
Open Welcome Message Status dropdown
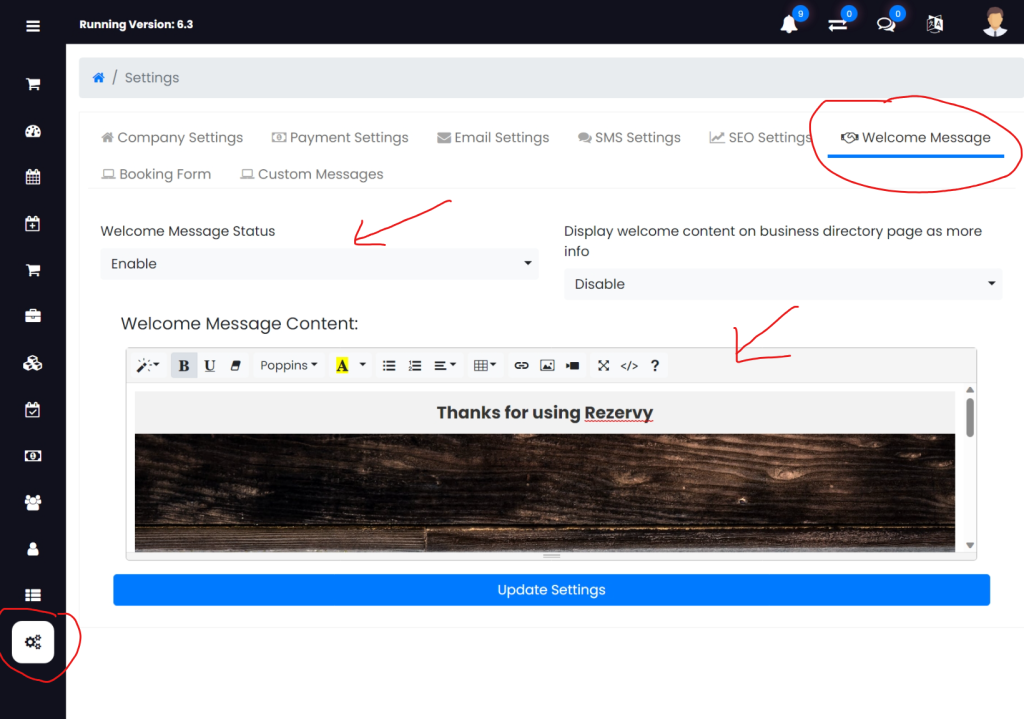[x=319, y=264]
